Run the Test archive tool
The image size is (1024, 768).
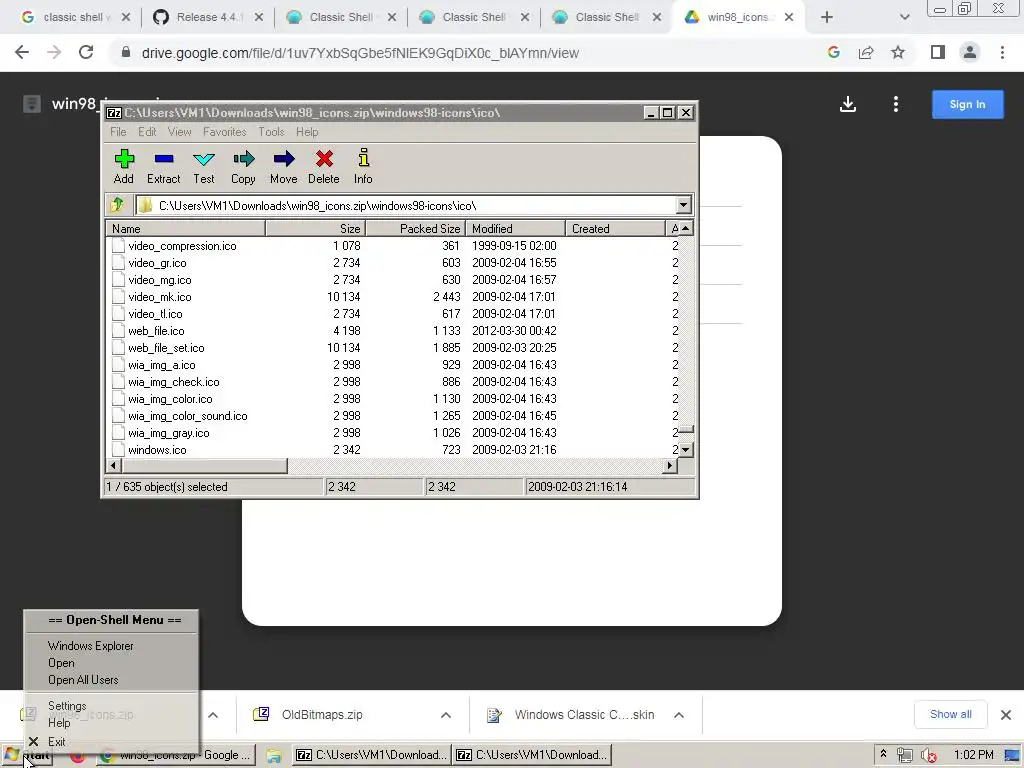(204, 167)
